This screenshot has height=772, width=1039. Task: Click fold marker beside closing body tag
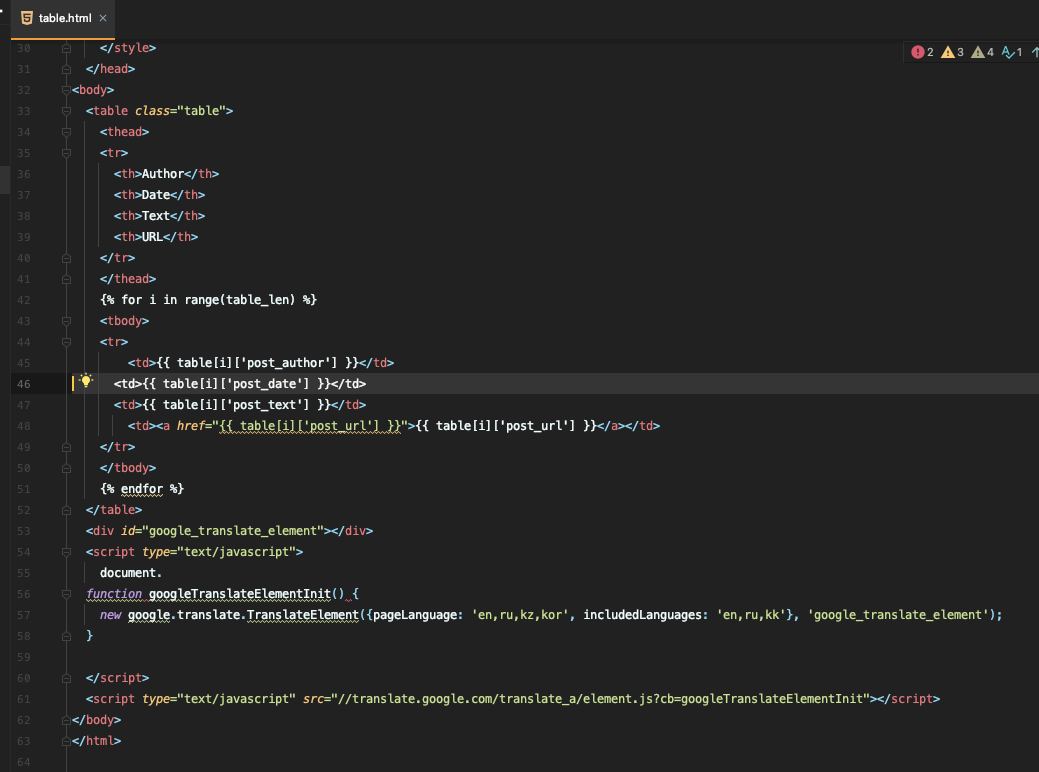(66, 720)
